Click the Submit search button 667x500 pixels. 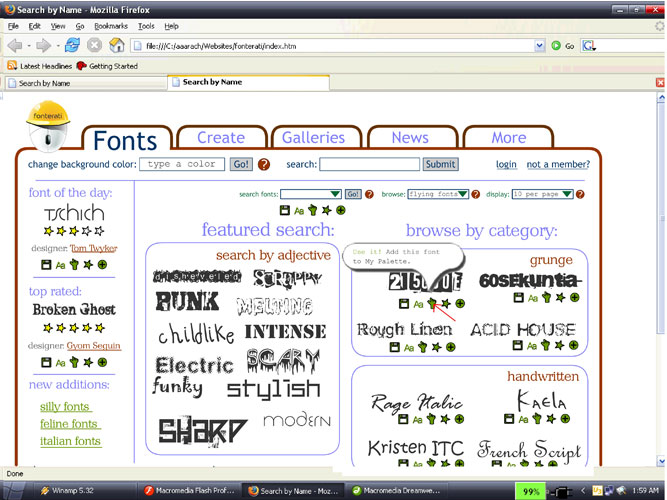point(440,164)
